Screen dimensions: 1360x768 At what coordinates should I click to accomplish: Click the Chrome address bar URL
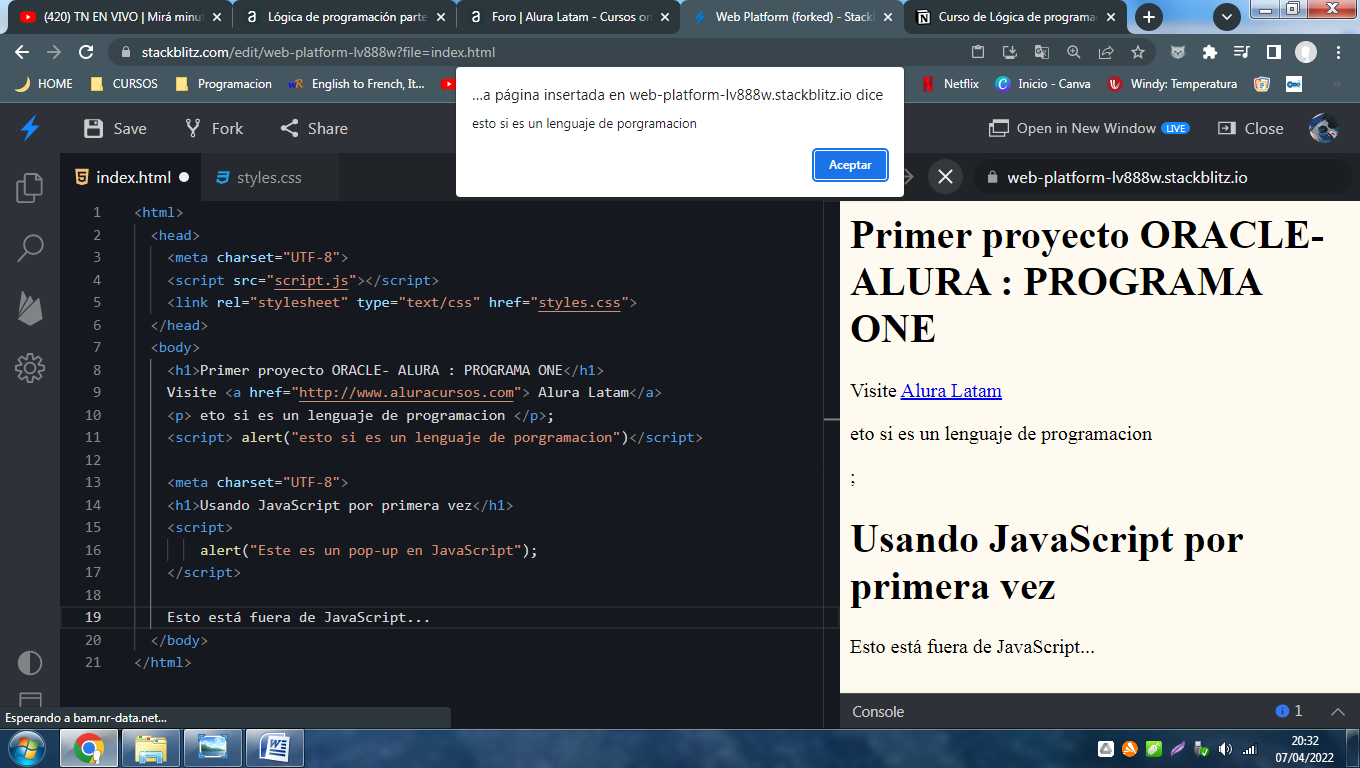[318, 52]
